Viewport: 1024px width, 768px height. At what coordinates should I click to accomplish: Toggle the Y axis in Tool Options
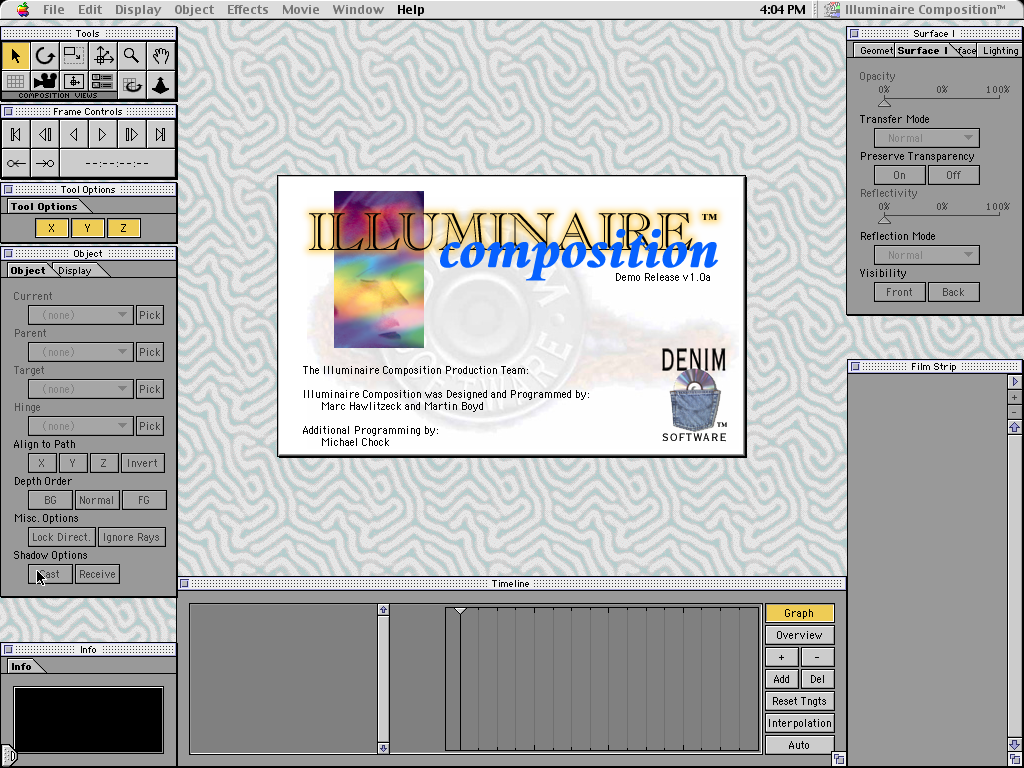coord(87,228)
